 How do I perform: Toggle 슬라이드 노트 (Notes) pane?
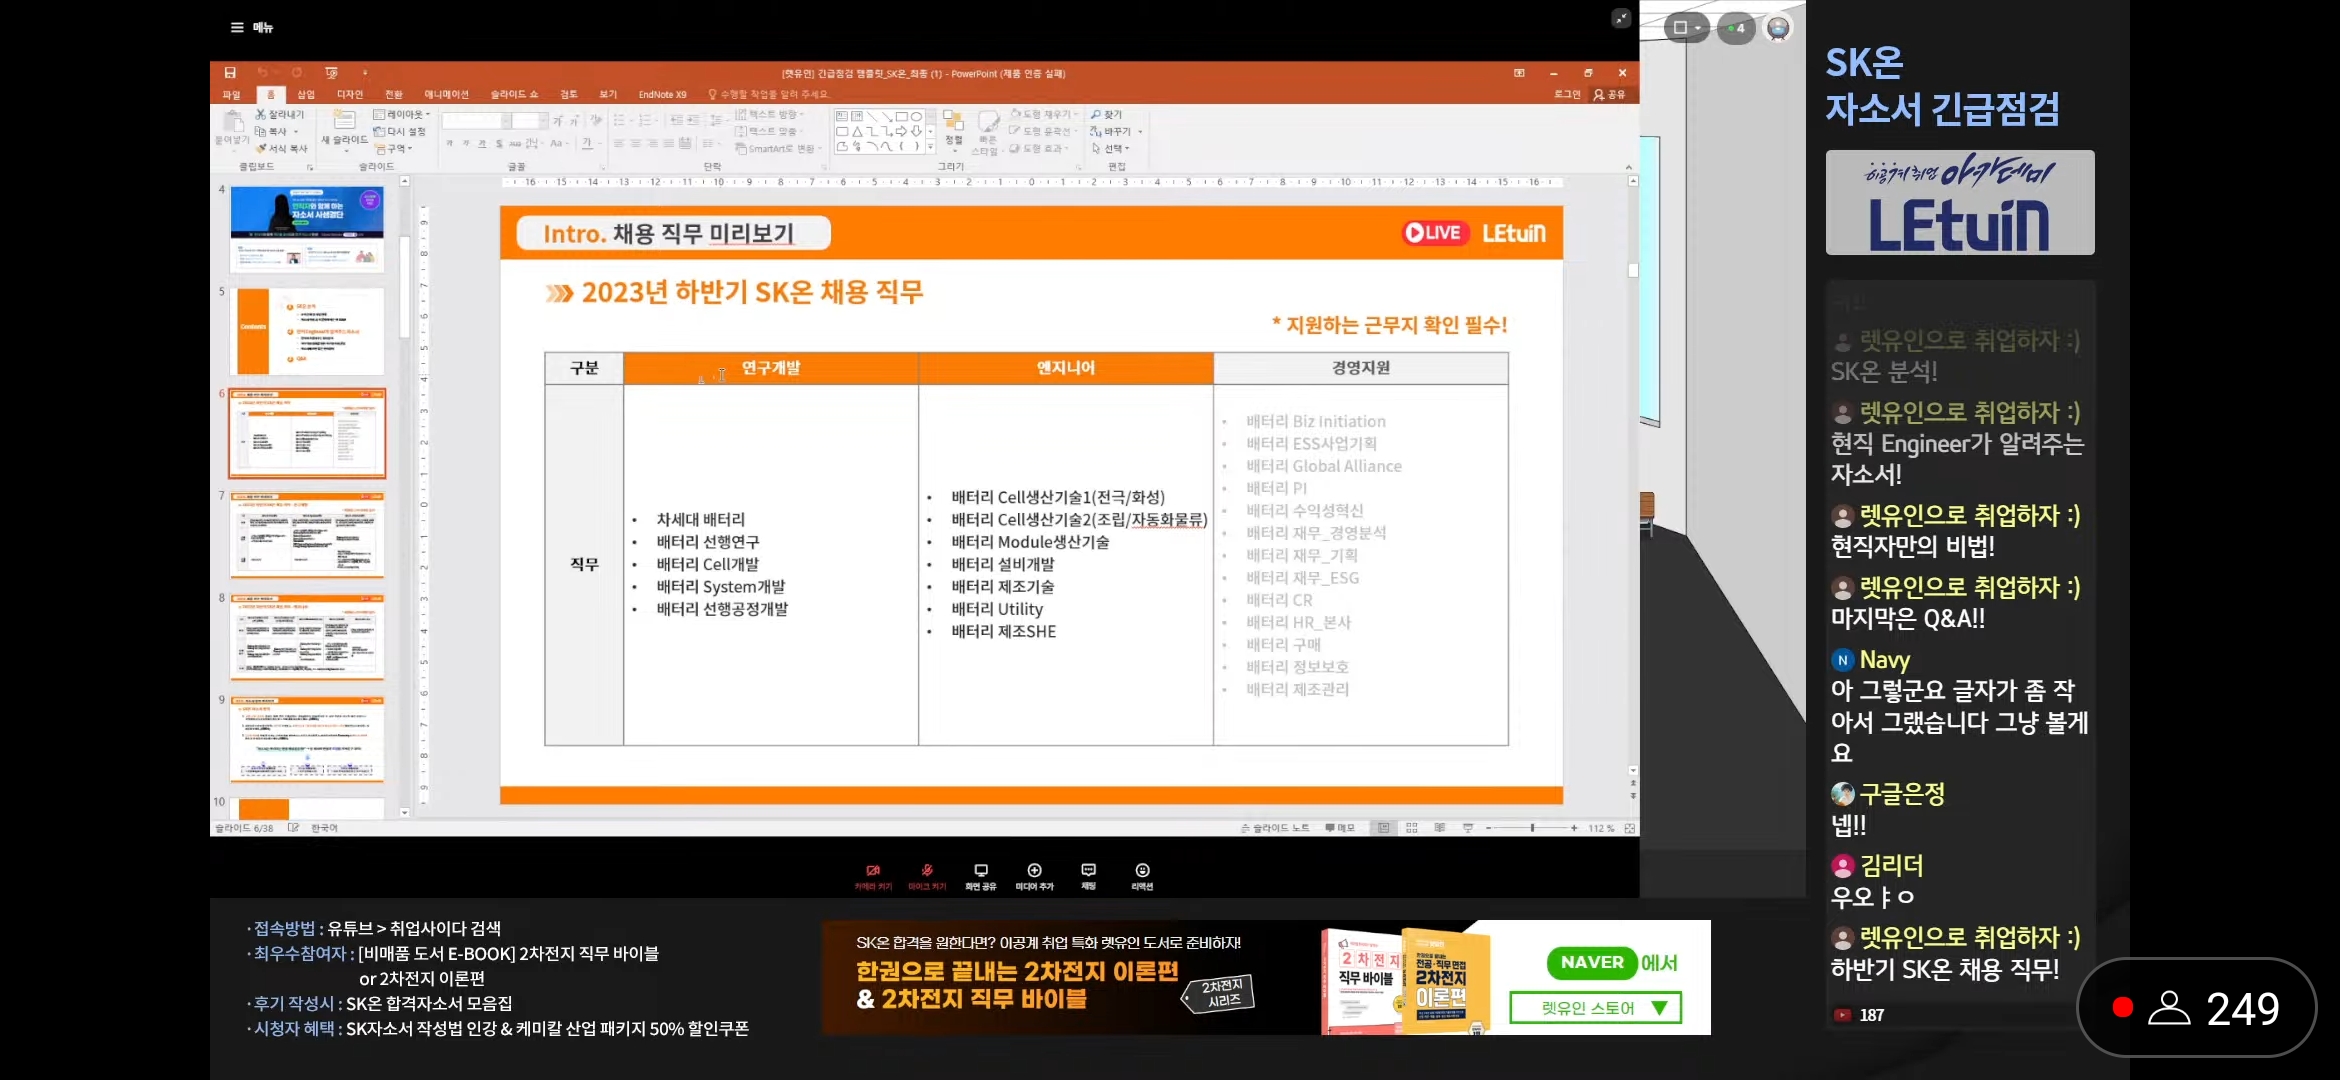pos(1275,828)
